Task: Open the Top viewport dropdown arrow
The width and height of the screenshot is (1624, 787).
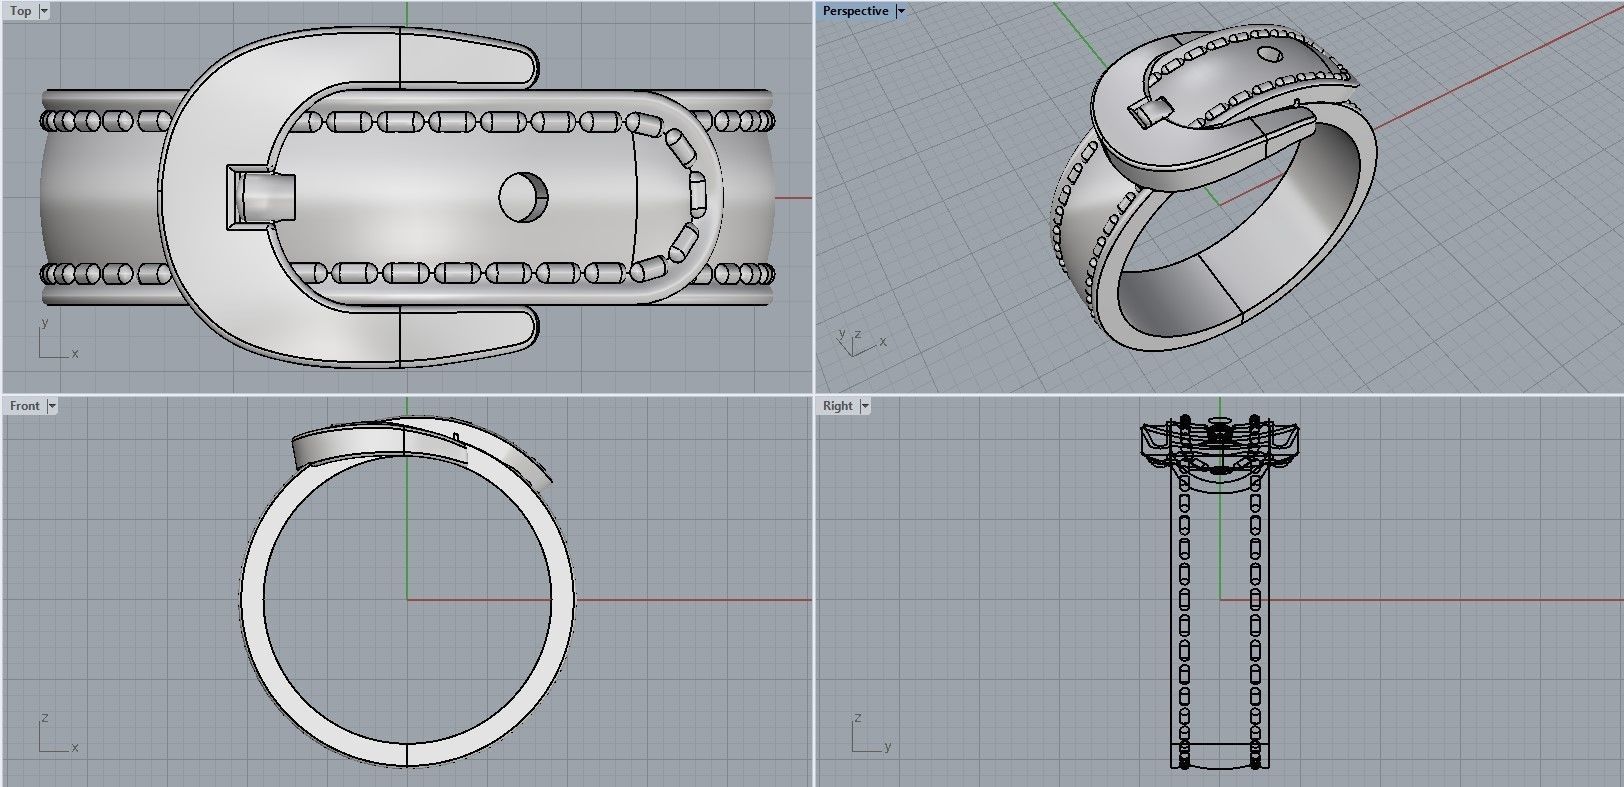Action: click(x=44, y=11)
